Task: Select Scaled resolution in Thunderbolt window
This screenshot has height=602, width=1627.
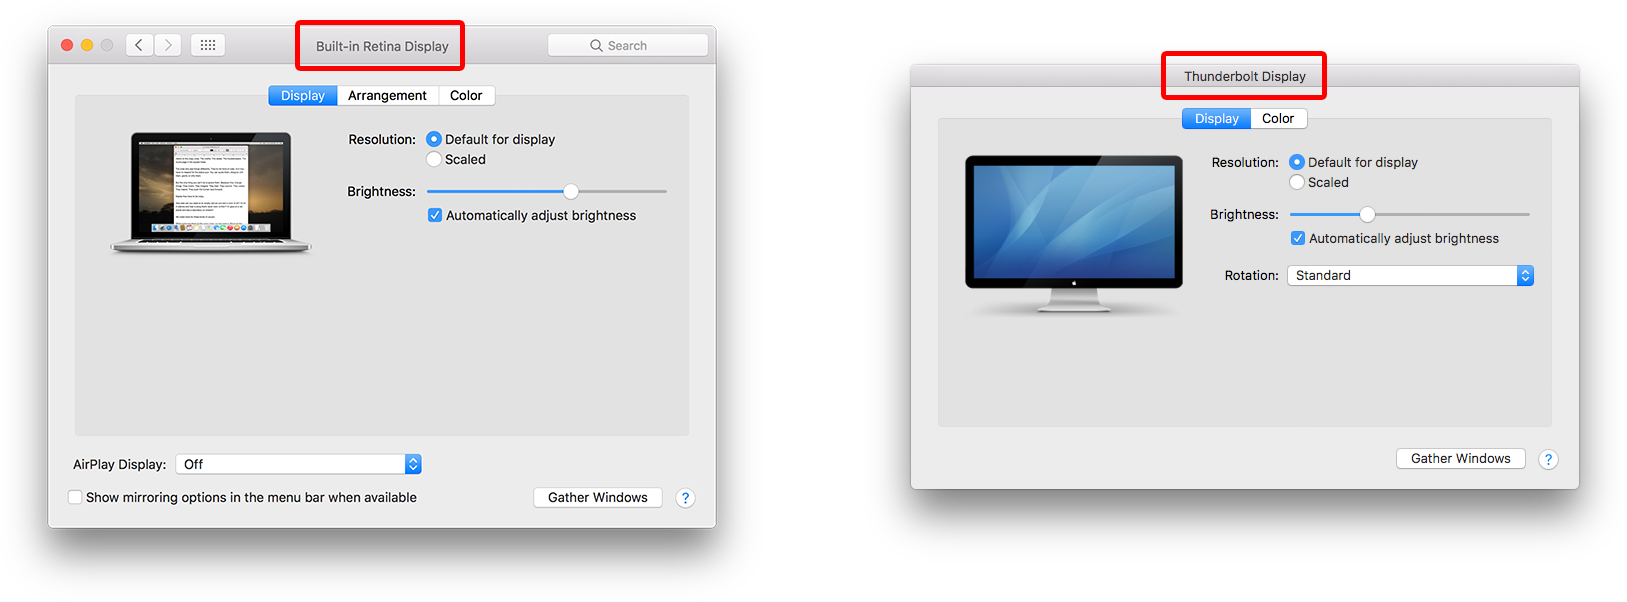Action: [1297, 182]
